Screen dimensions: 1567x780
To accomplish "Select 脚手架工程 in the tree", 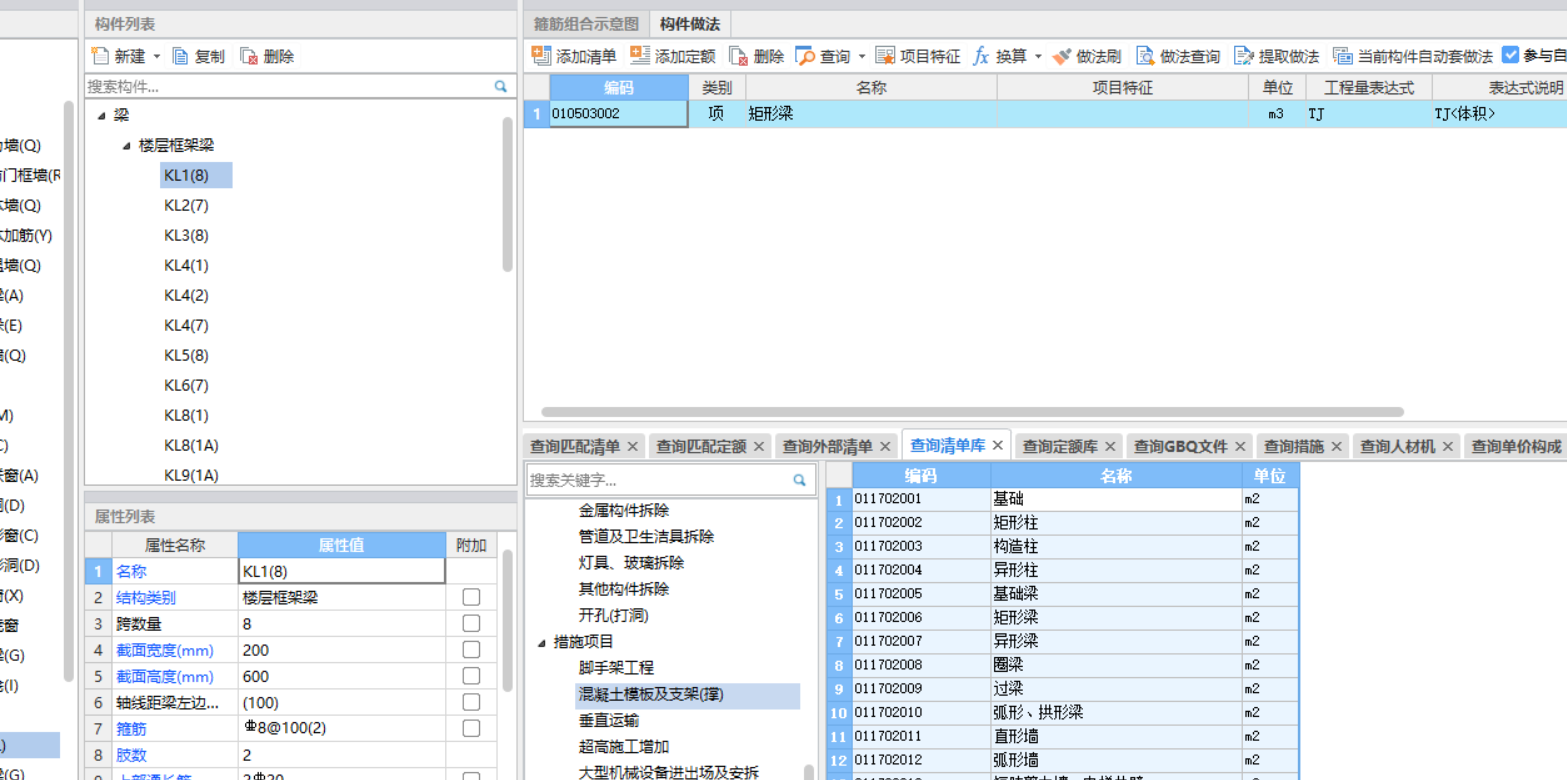I will pos(616,668).
